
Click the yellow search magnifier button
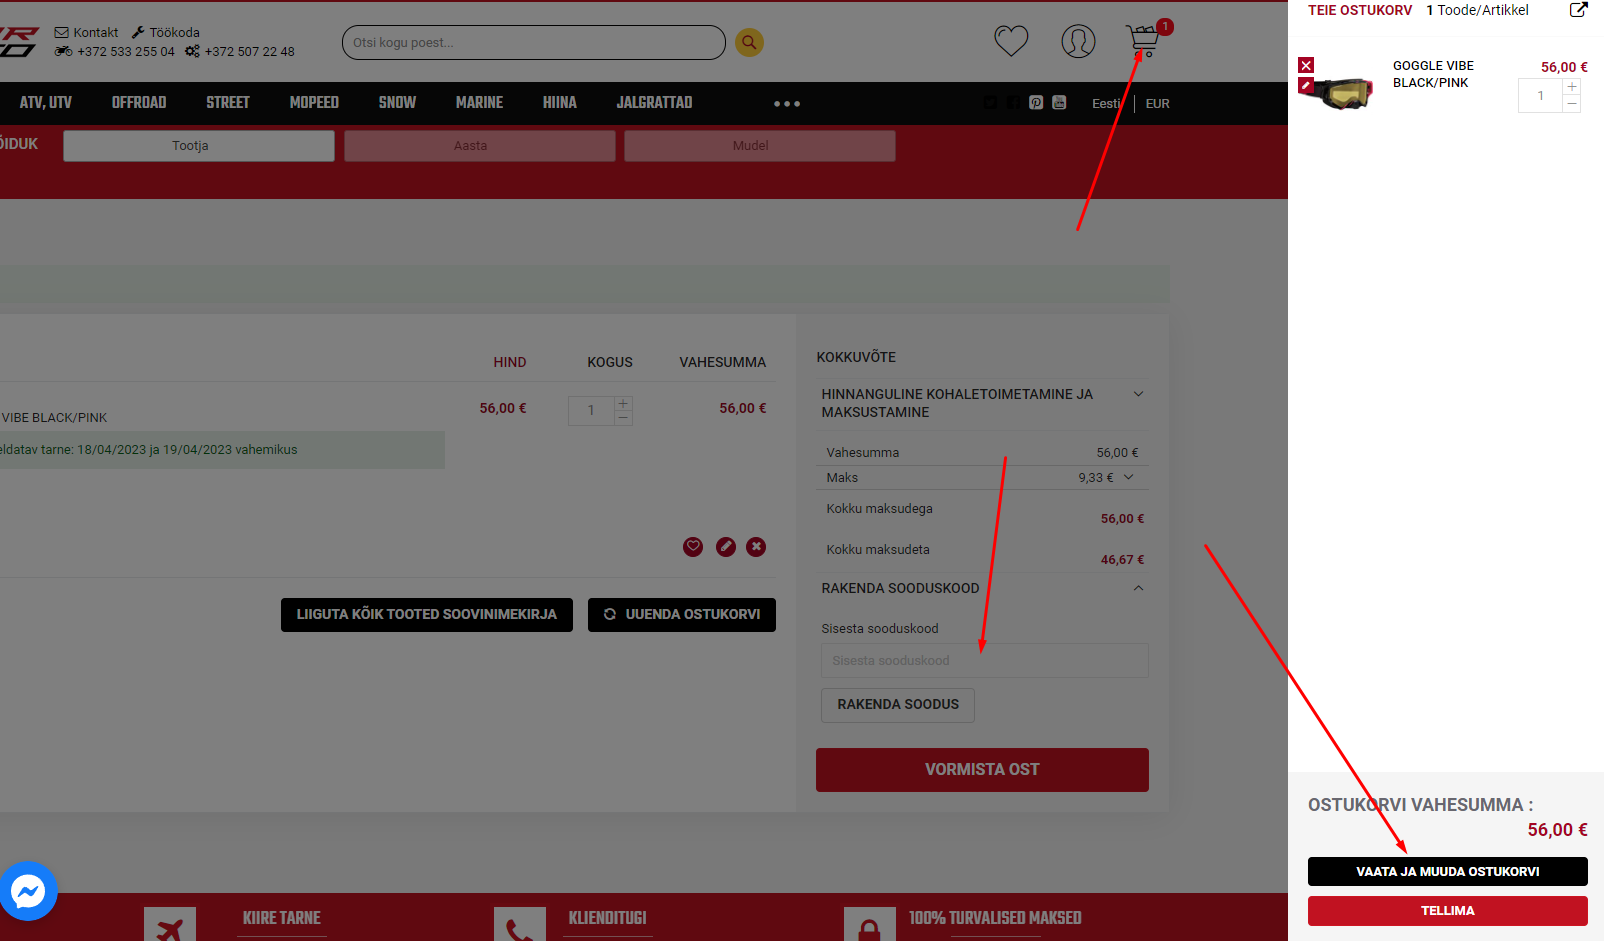749,42
